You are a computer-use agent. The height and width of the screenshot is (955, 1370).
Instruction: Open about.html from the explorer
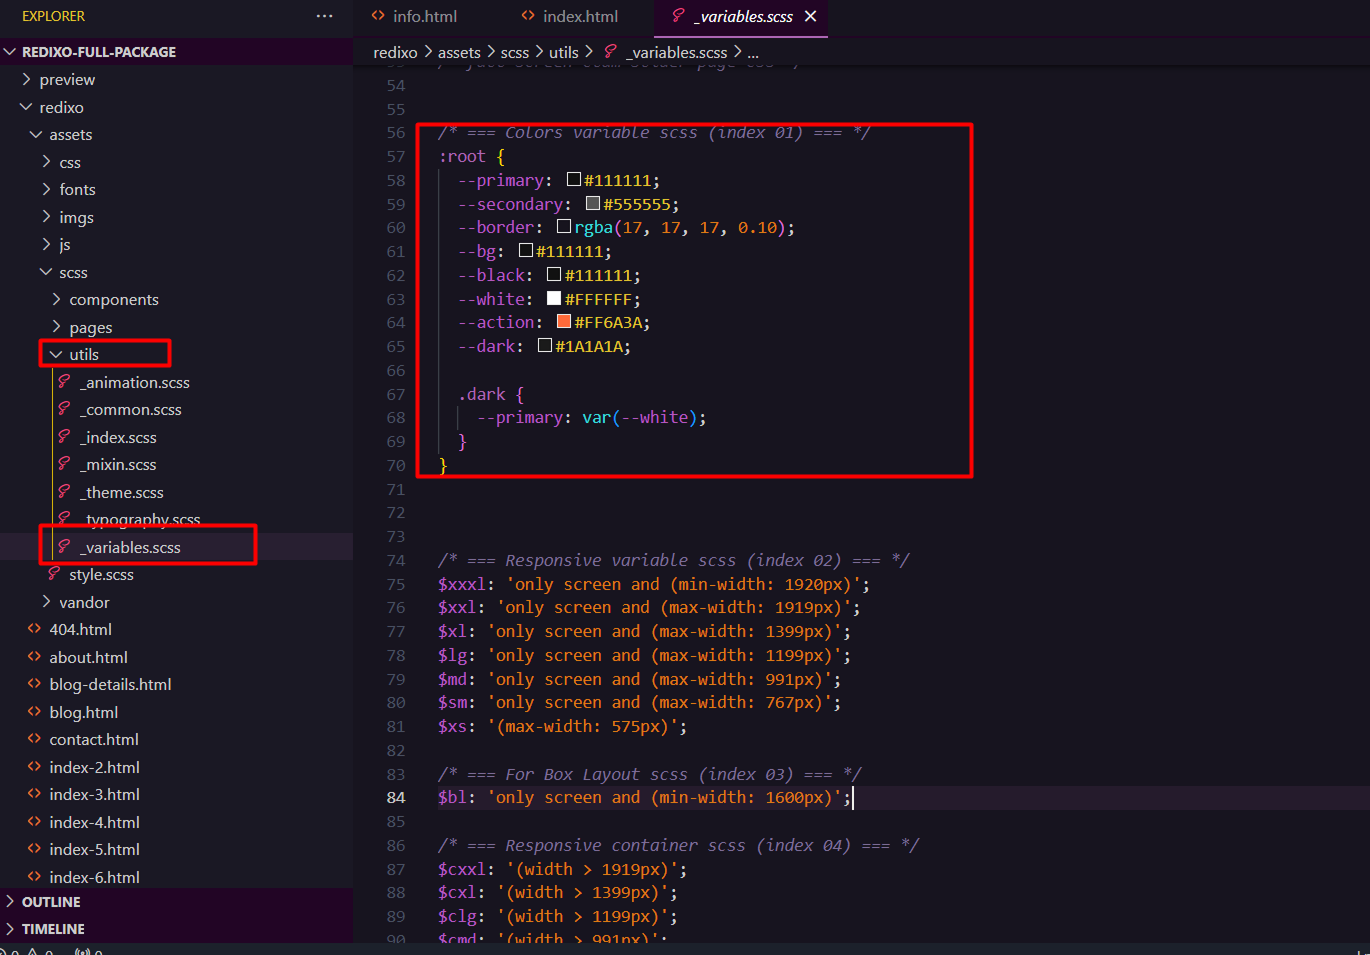point(88,657)
